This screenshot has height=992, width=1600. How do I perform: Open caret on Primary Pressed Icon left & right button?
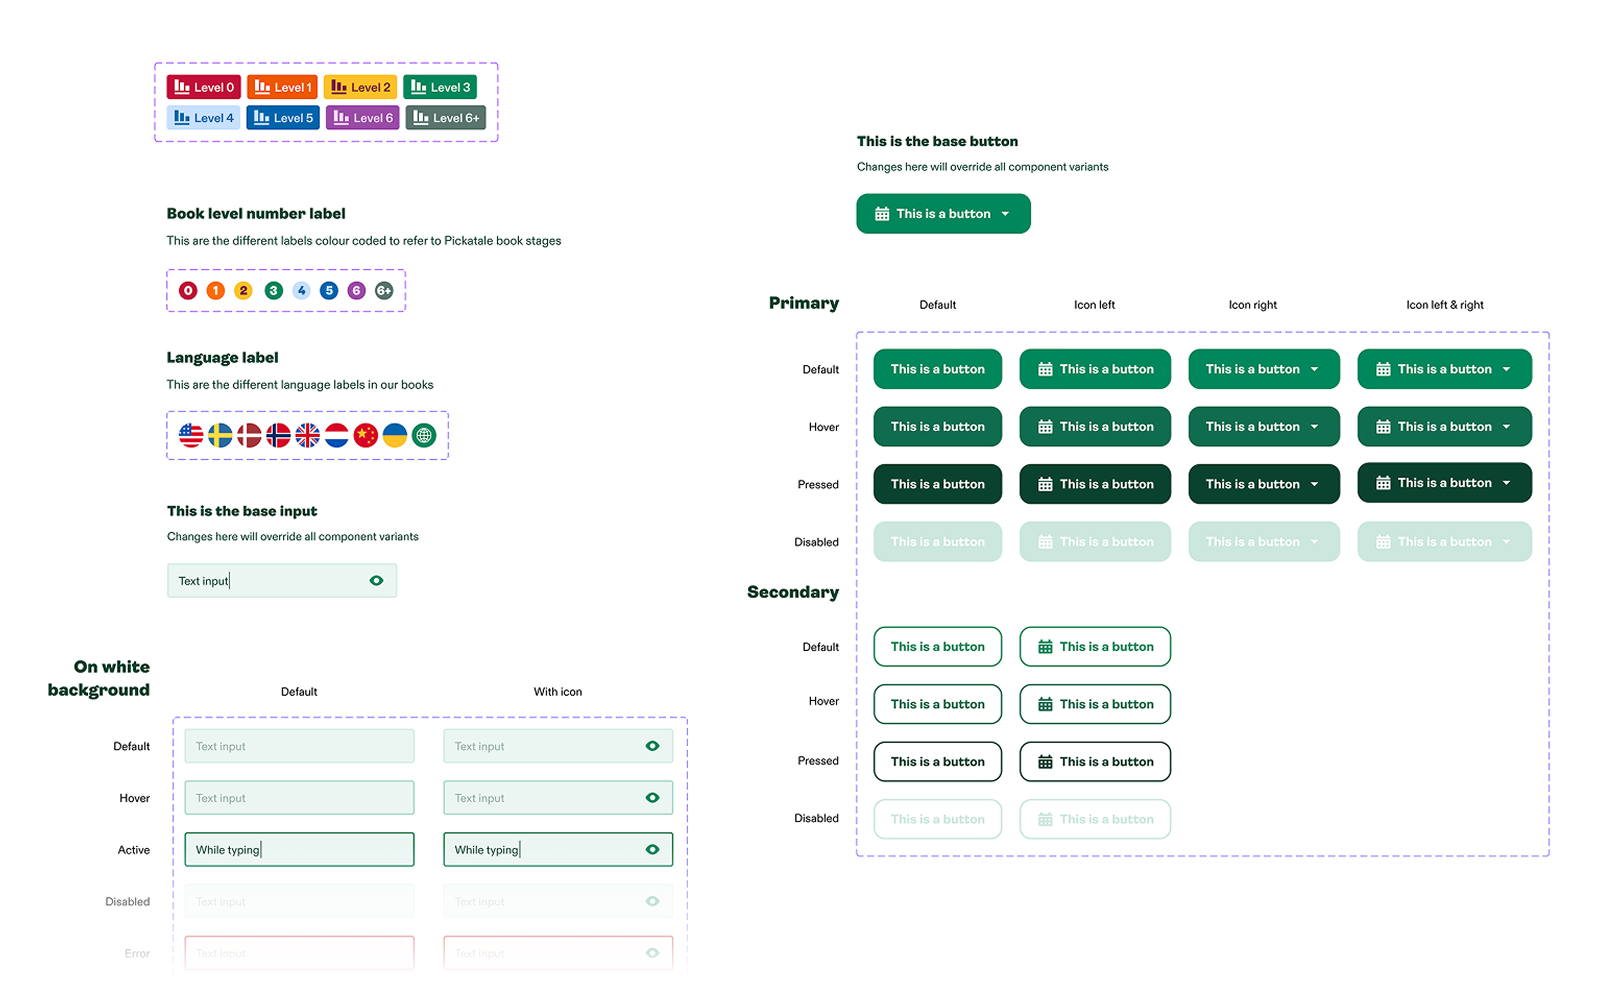tap(1506, 483)
